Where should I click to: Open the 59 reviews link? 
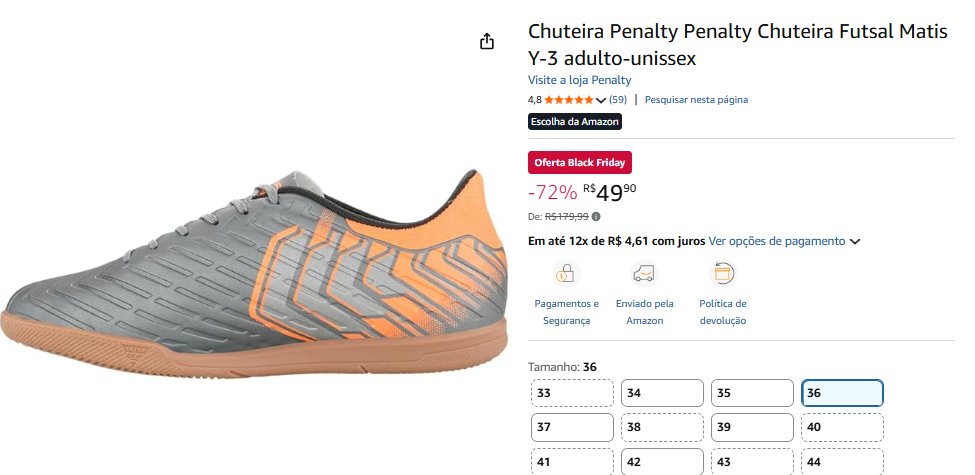click(x=618, y=100)
